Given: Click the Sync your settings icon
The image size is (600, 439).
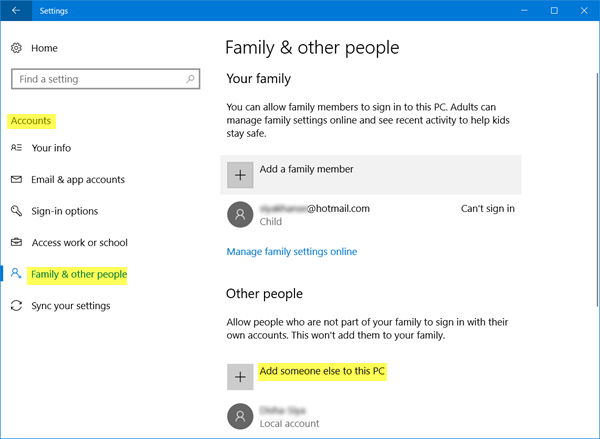Looking at the screenshot, I should [x=15, y=306].
